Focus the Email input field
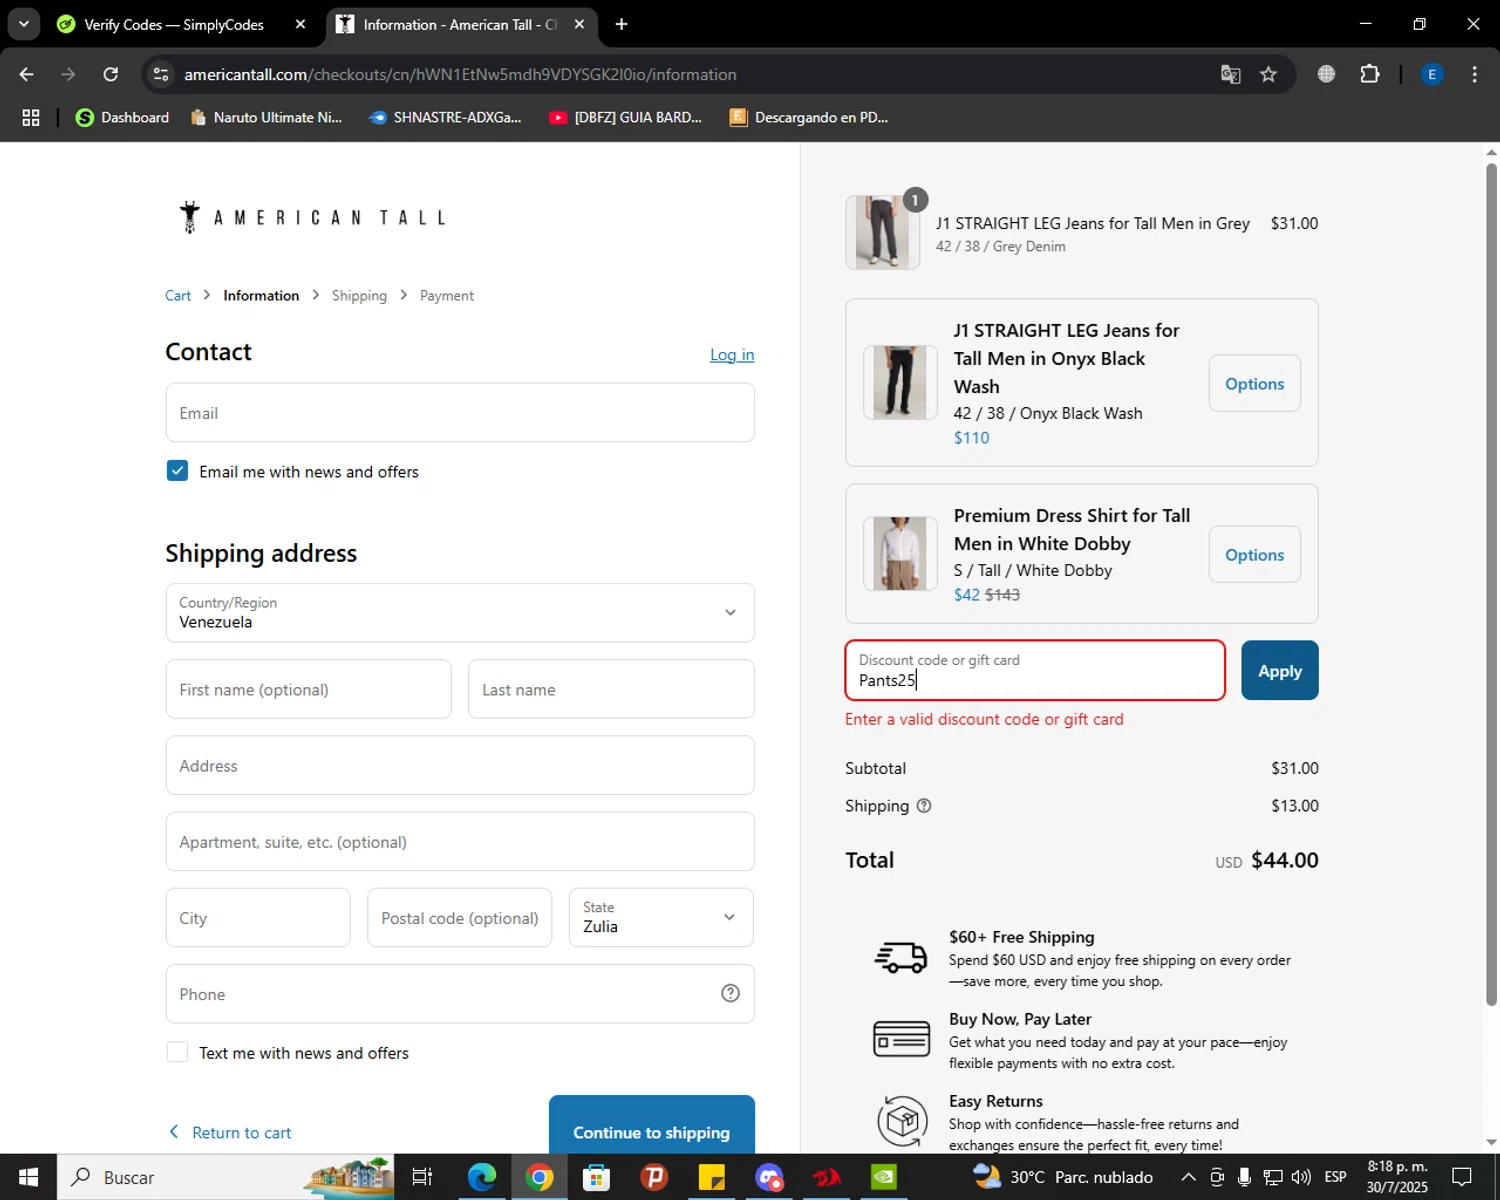This screenshot has height=1200, width=1500. point(460,412)
